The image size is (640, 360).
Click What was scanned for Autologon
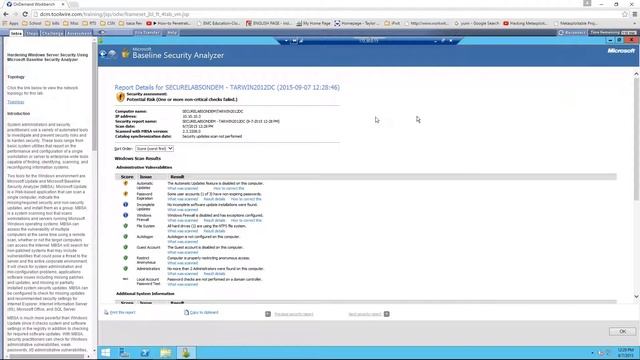182,242
